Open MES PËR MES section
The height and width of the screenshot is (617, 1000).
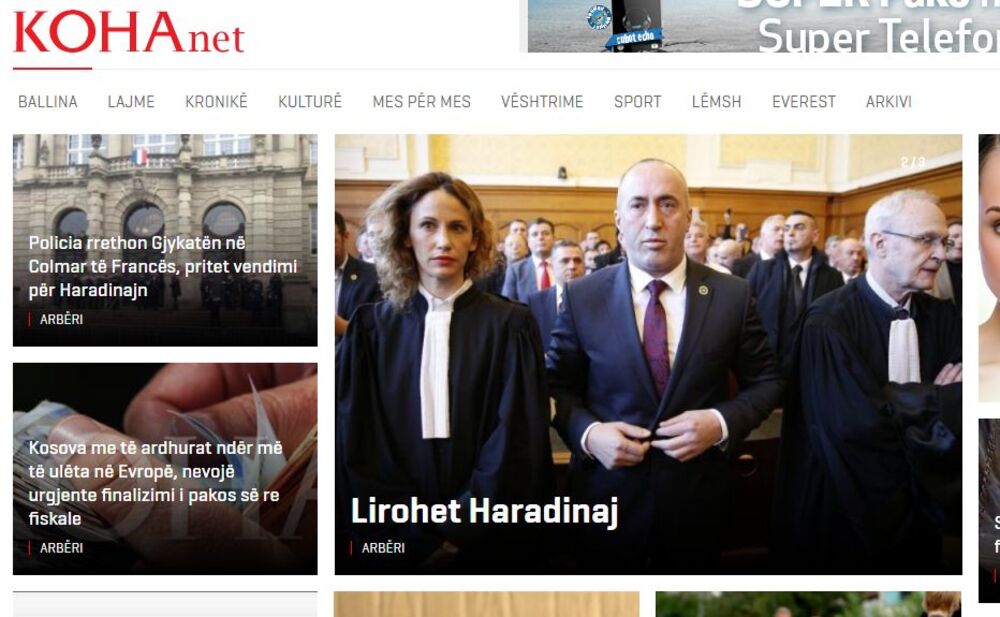(422, 101)
